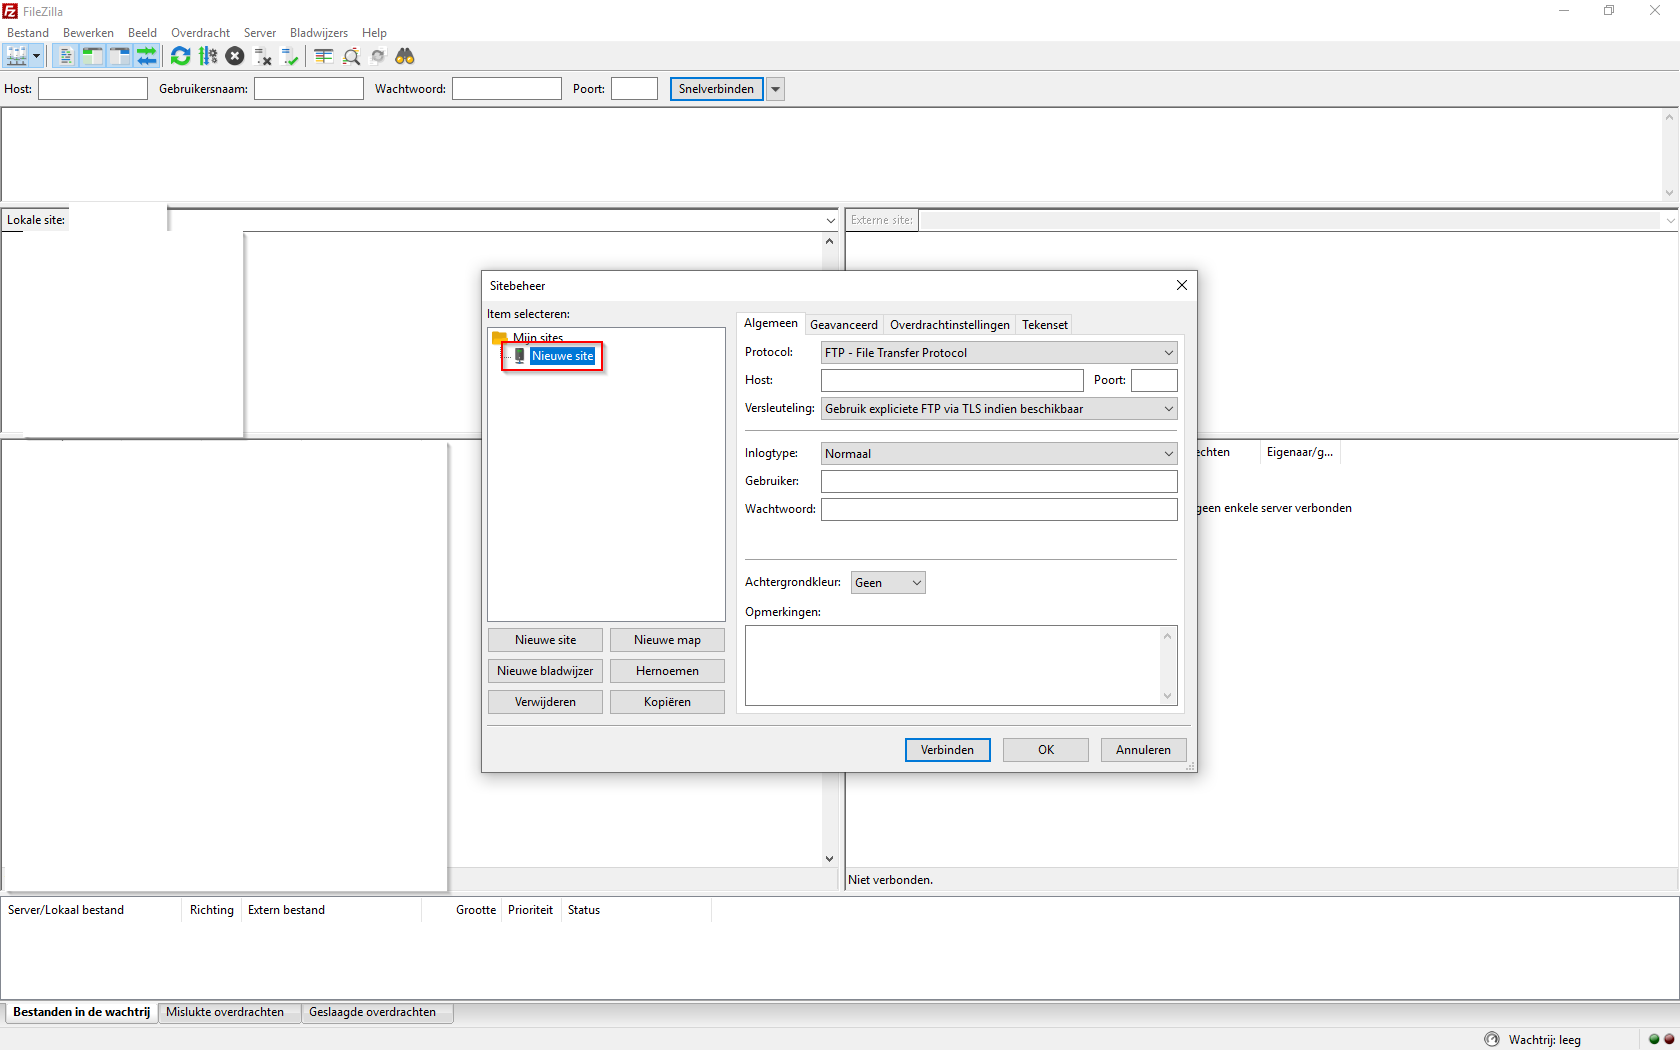1680x1050 pixels.
Task: Open the Overdracht menu
Action: tap(200, 33)
